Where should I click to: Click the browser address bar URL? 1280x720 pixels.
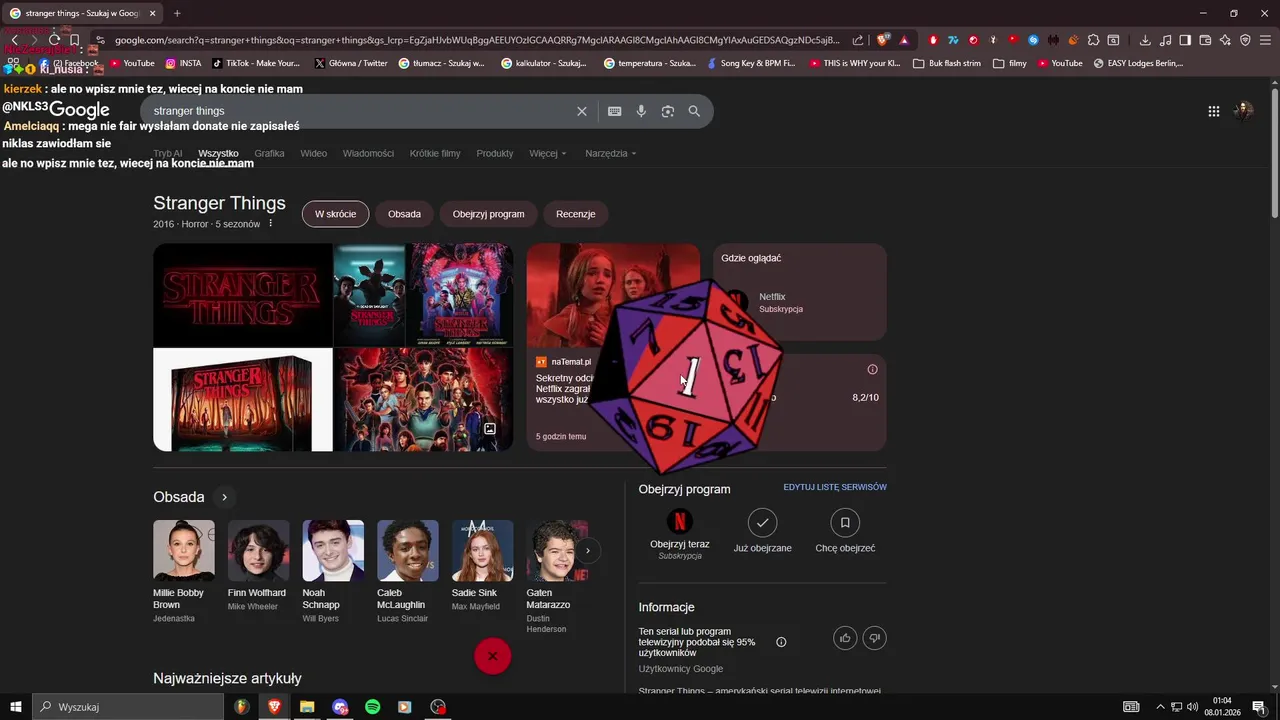[476, 40]
